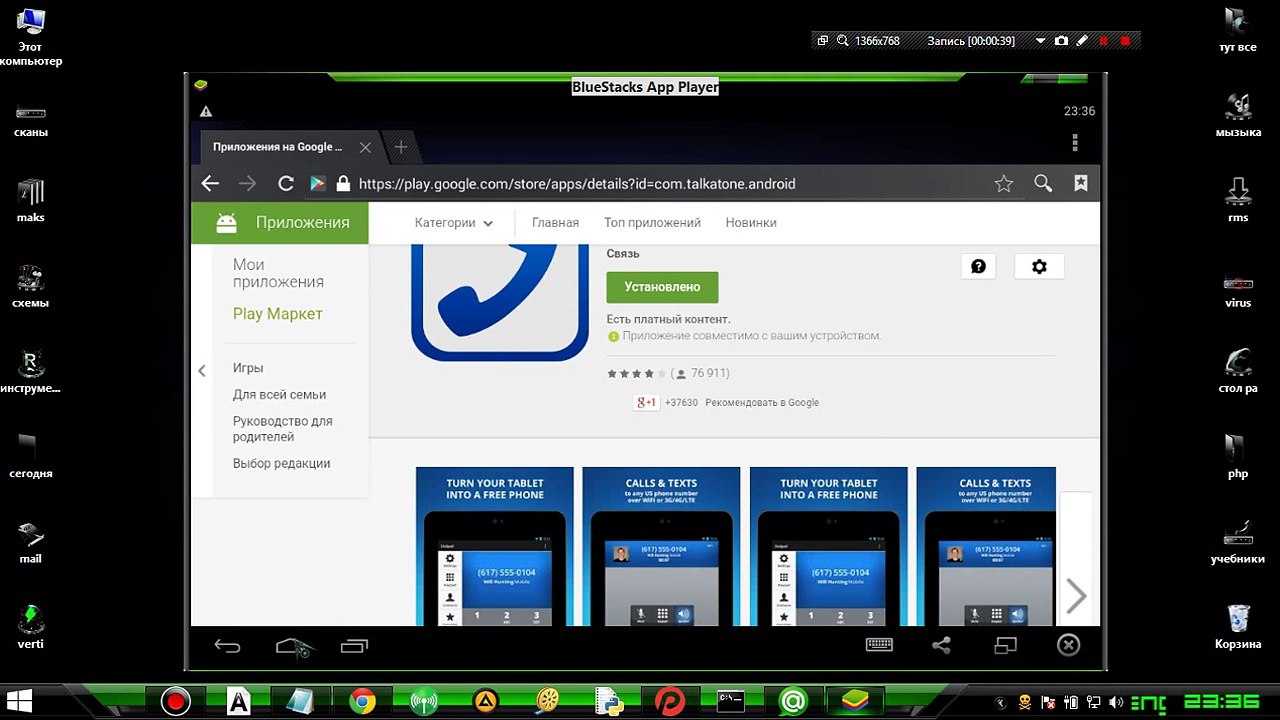Pause the screen recording
The height and width of the screenshot is (720, 1280).
(x=1104, y=41)
